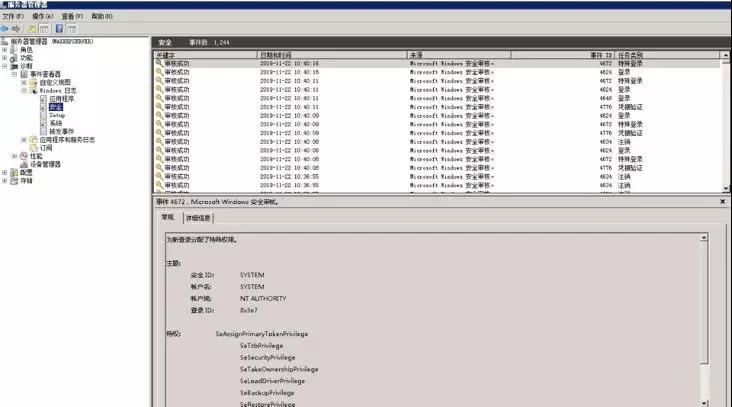
Task: Select the 10:40:08 event 4634 注销 row
Action: 436,142
